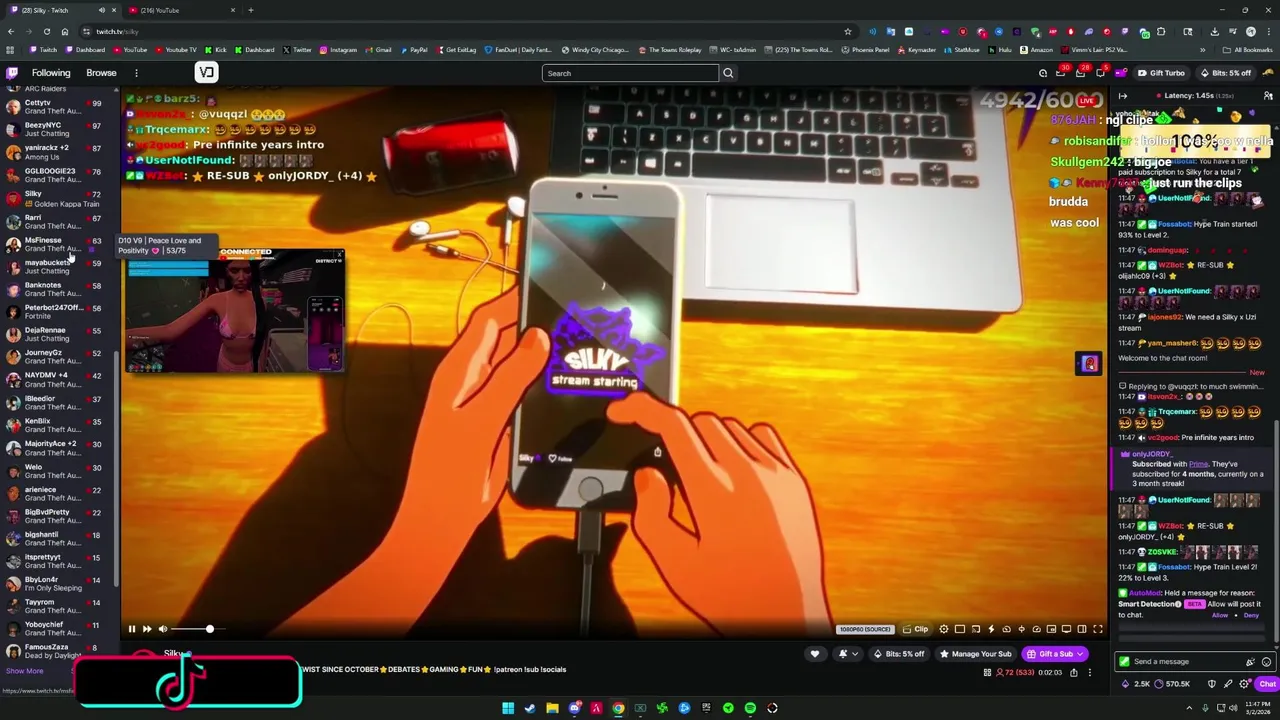Open the Bits balance 2.5K
This screenshot has height=720, width=1280.
click(1136, 684)
